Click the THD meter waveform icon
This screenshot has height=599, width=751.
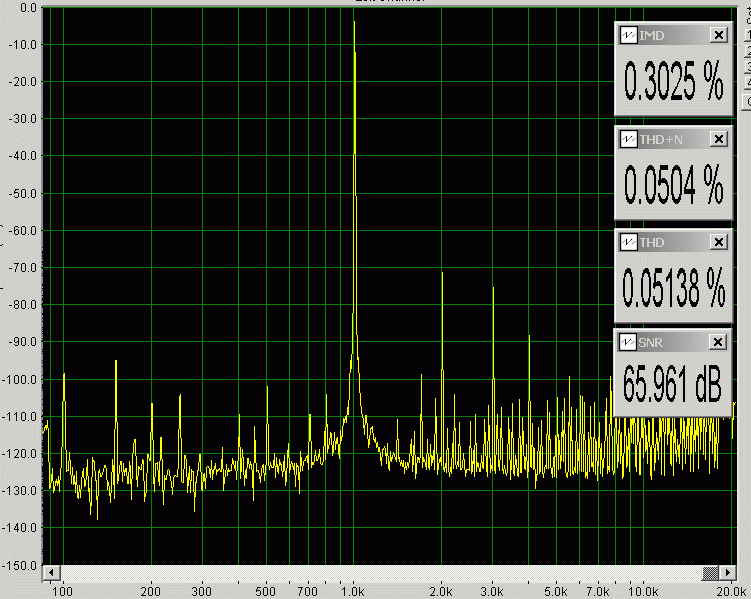pyautogui.click(x=628, y=242)
